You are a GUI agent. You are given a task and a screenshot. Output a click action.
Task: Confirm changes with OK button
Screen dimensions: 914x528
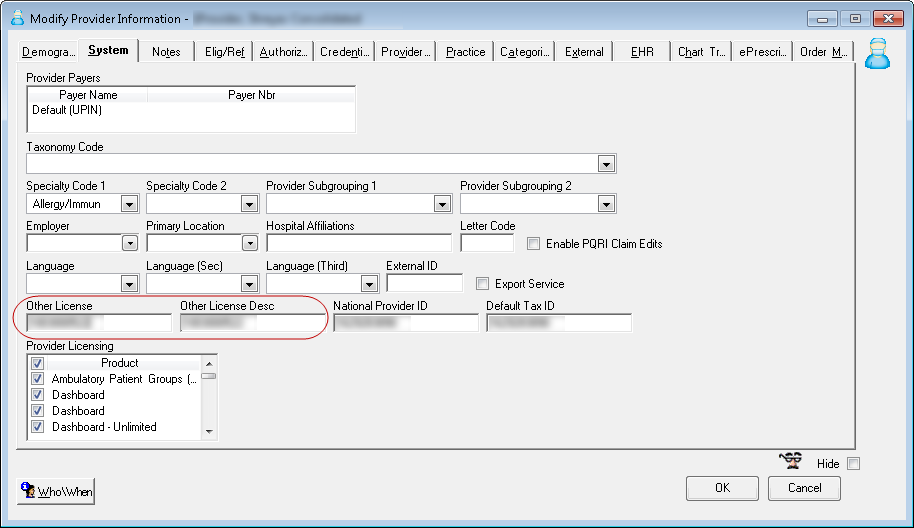tap(722, 488)
